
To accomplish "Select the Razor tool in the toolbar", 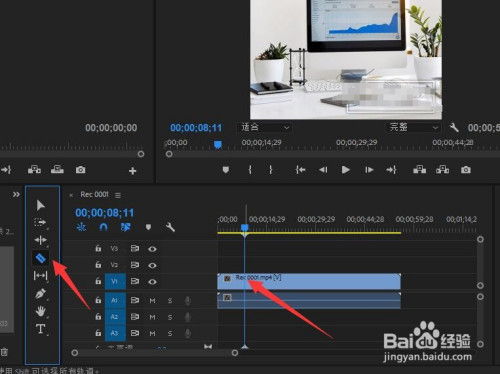I will click(41, 258).
